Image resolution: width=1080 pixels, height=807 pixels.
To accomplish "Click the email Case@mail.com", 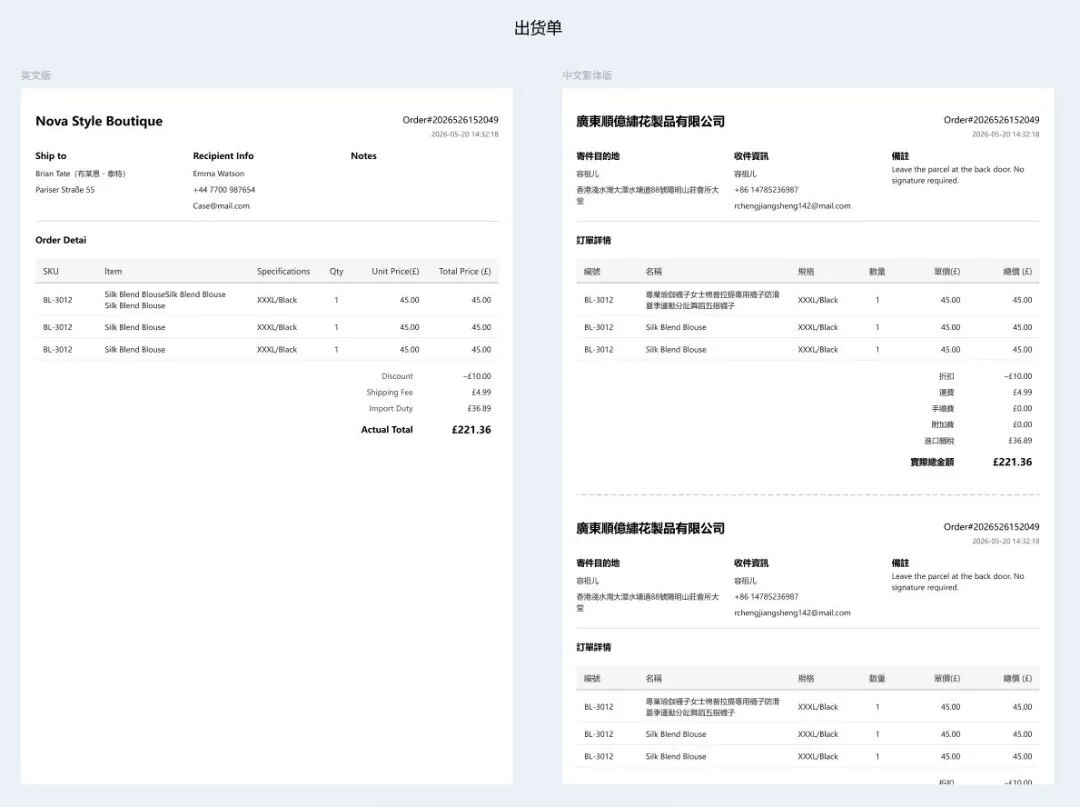I will [x=221, y=206].
